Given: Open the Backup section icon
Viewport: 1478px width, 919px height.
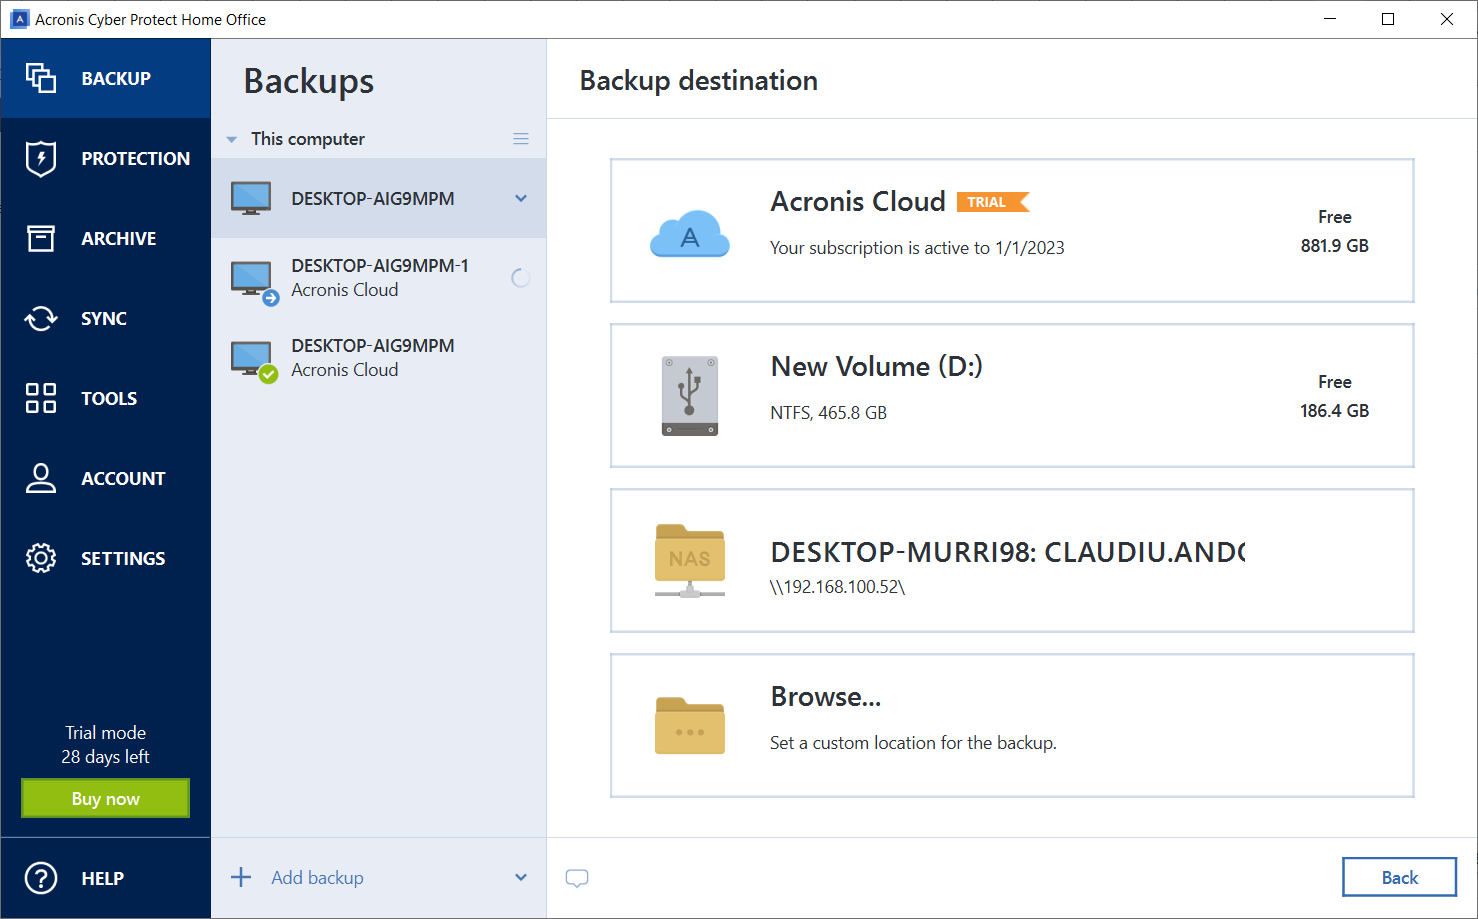Looking at the screenshot, I should click(41, 78).
